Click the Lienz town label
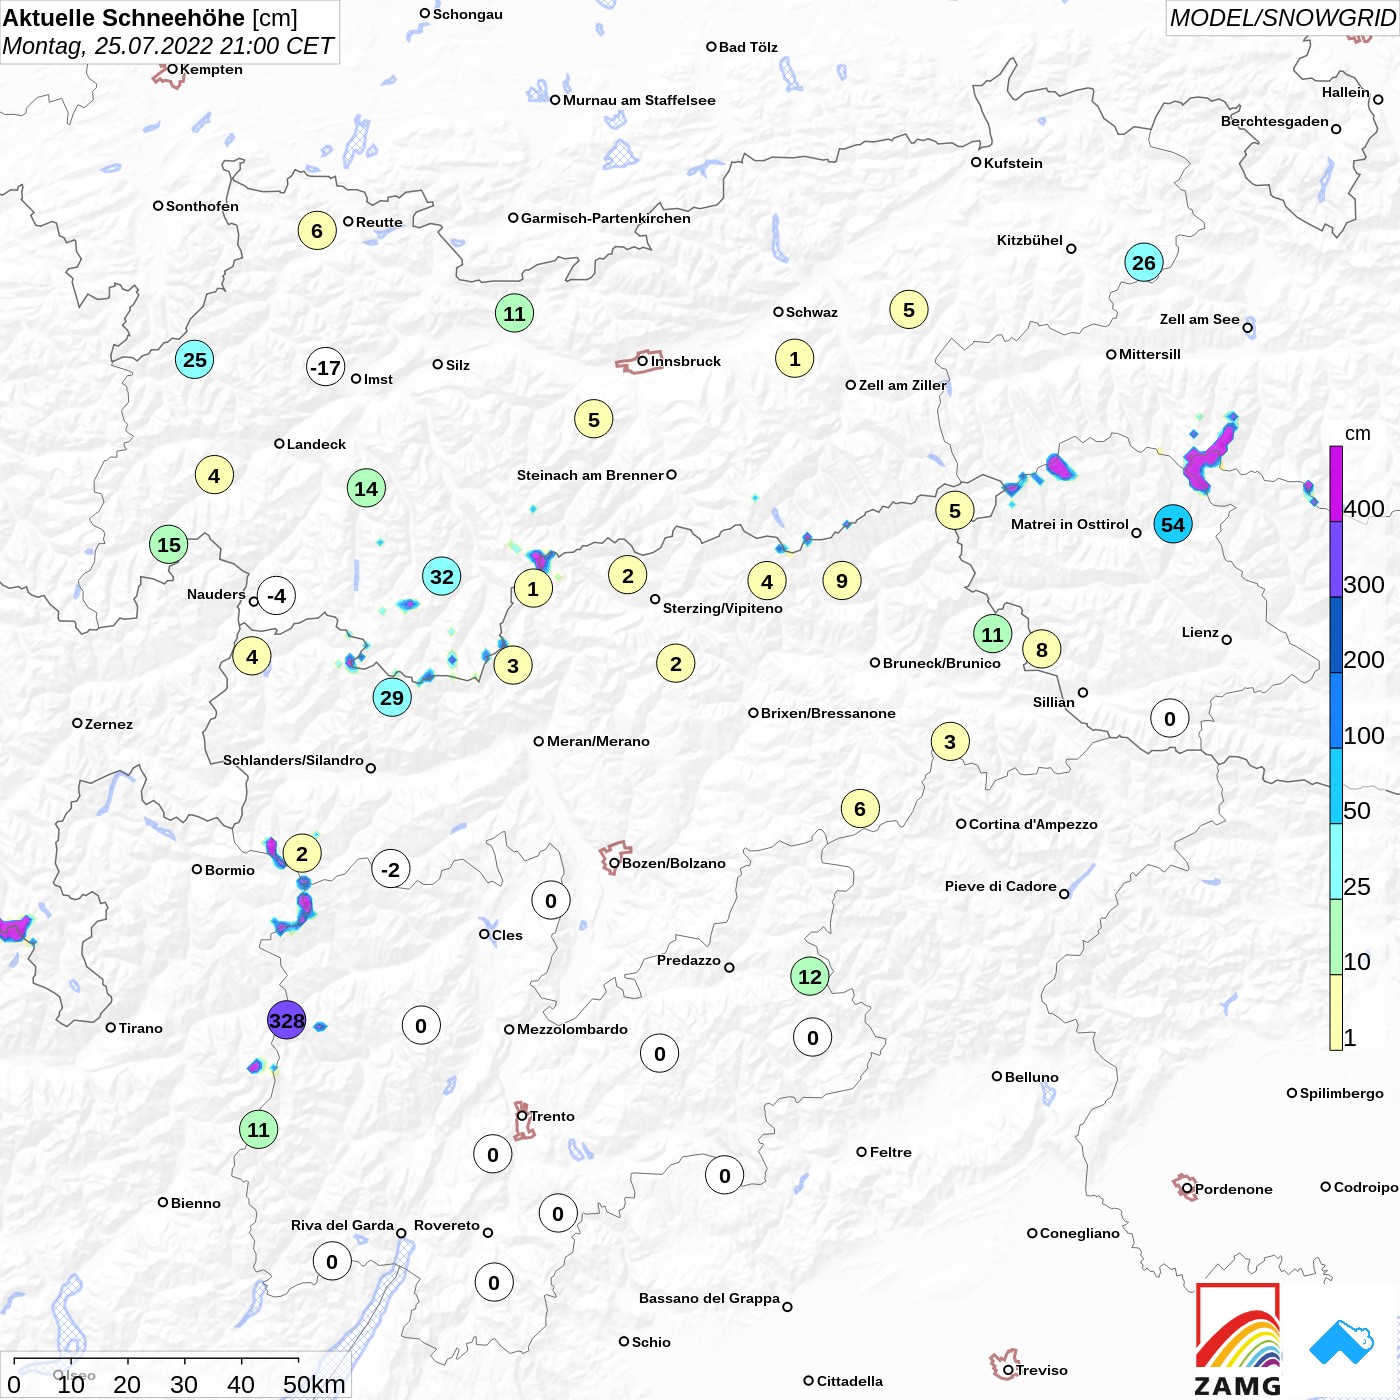Viewport: 1400px width, 1400px height. point(1200,632)
